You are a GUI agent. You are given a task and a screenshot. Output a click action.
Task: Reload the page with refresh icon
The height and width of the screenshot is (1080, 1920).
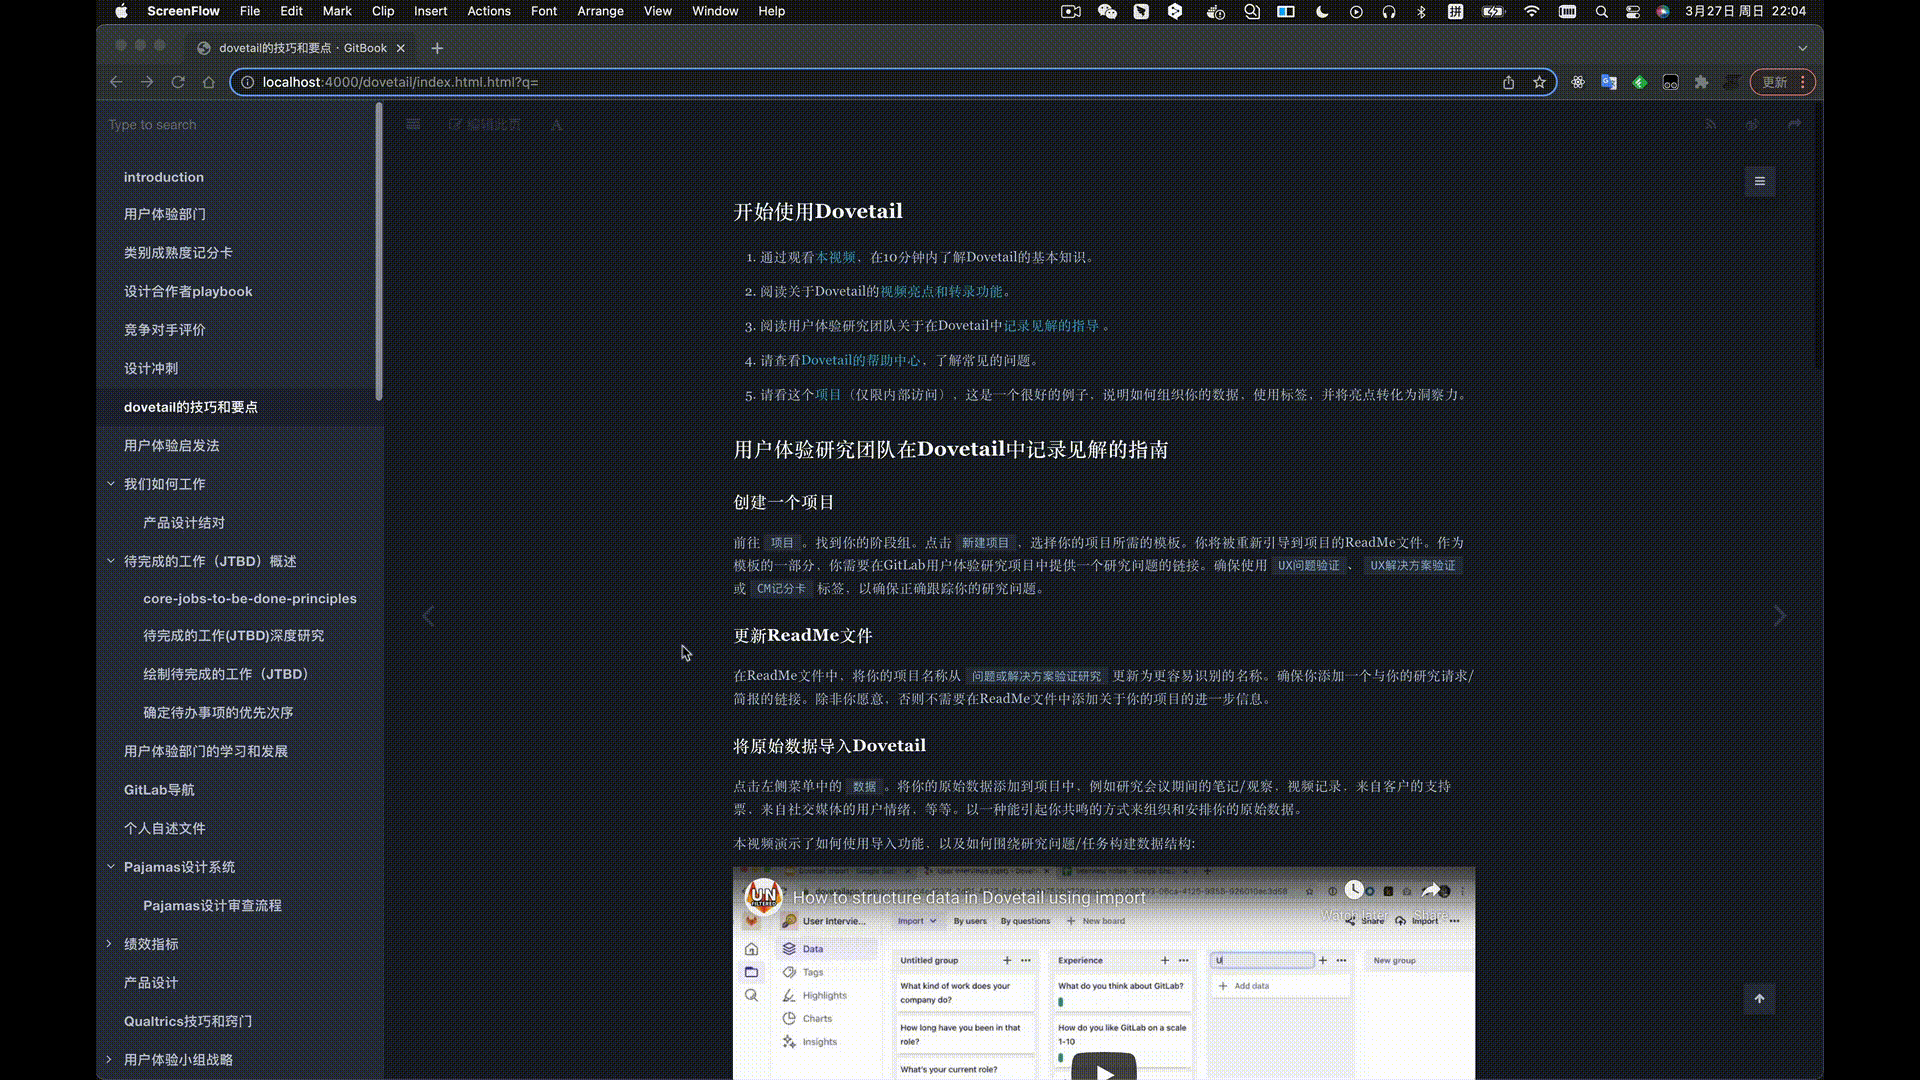[178, 82]
